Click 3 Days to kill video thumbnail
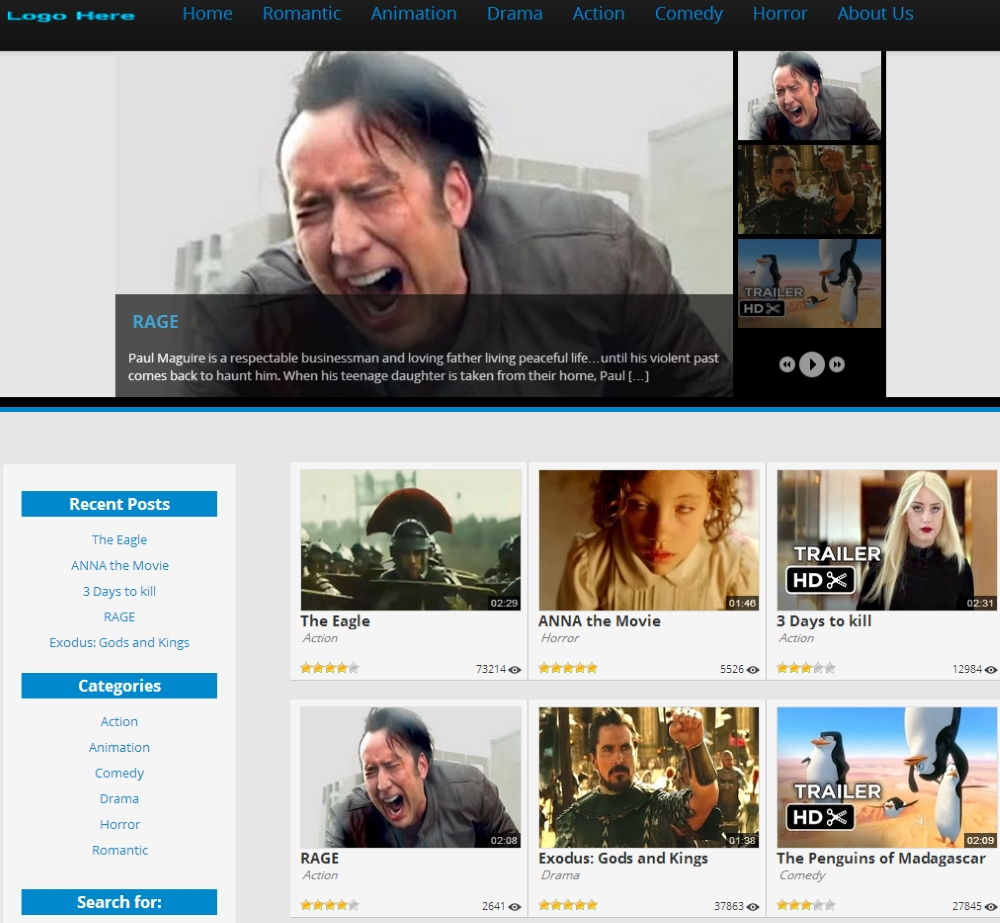Viewport: 1000px width, 923px height. pyautogui.click(x=887, y=540)
